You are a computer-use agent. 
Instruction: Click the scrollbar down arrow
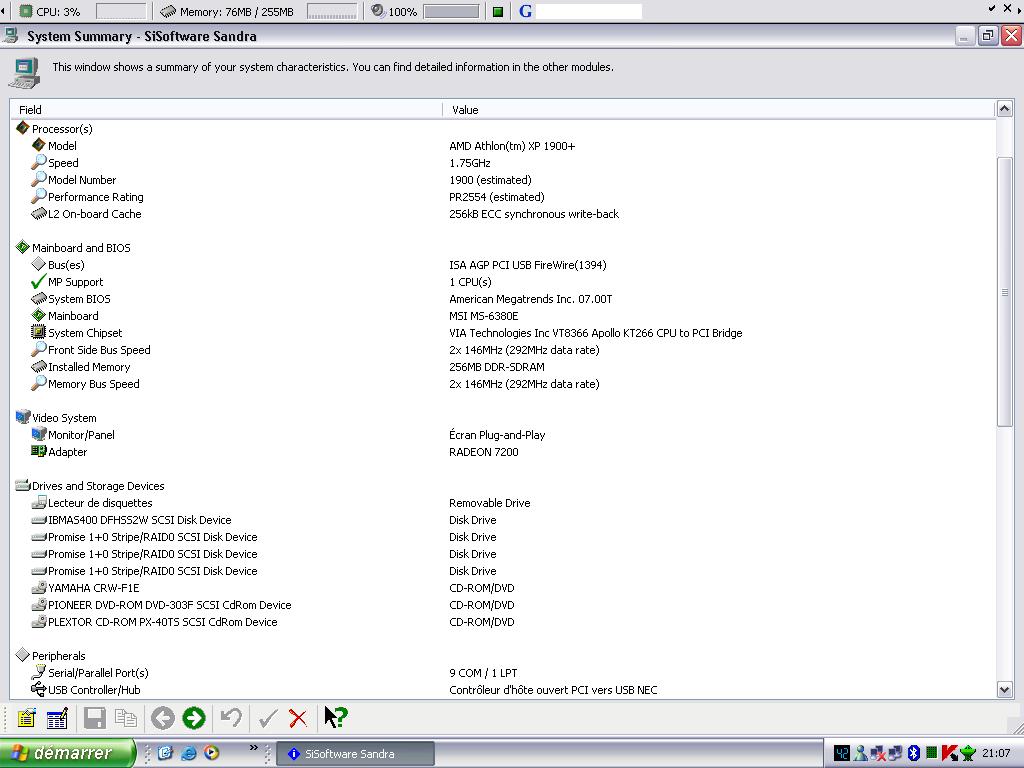(x=1004, y=689)
